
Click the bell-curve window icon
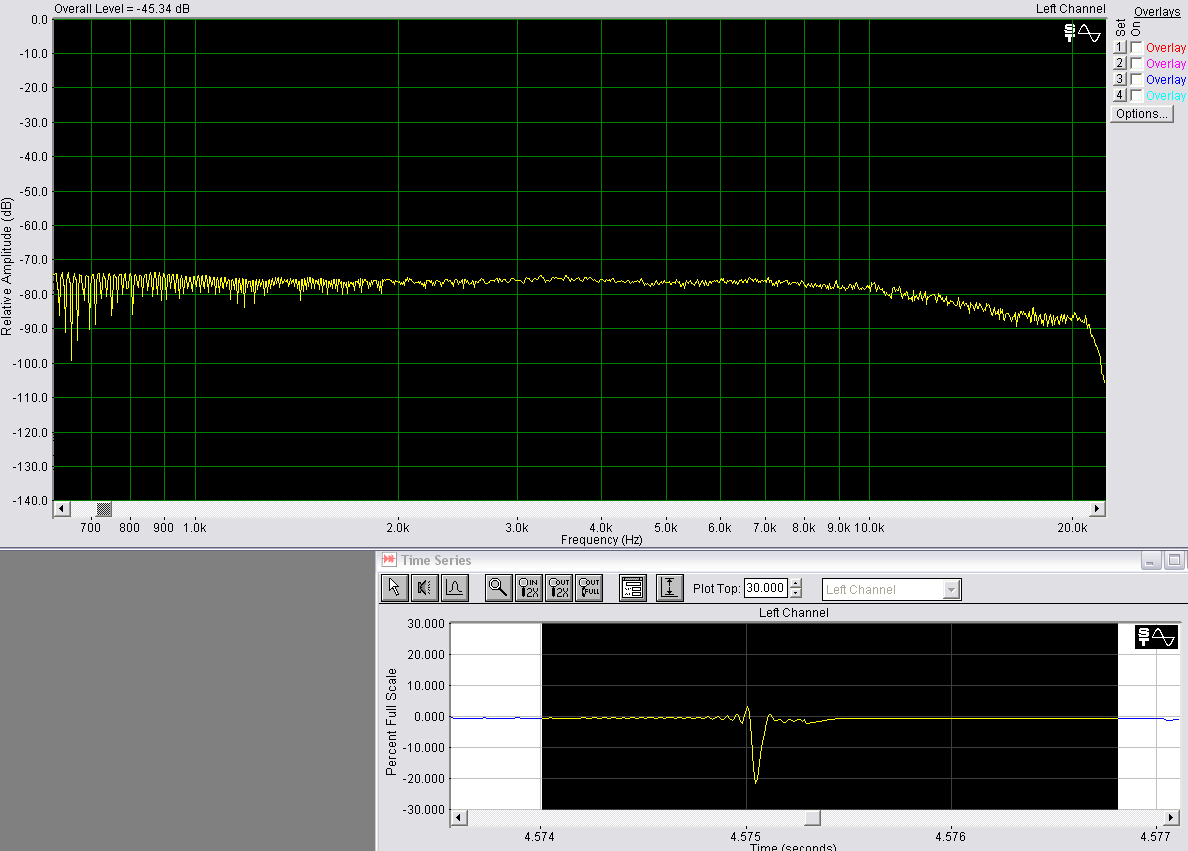point(453,588)
